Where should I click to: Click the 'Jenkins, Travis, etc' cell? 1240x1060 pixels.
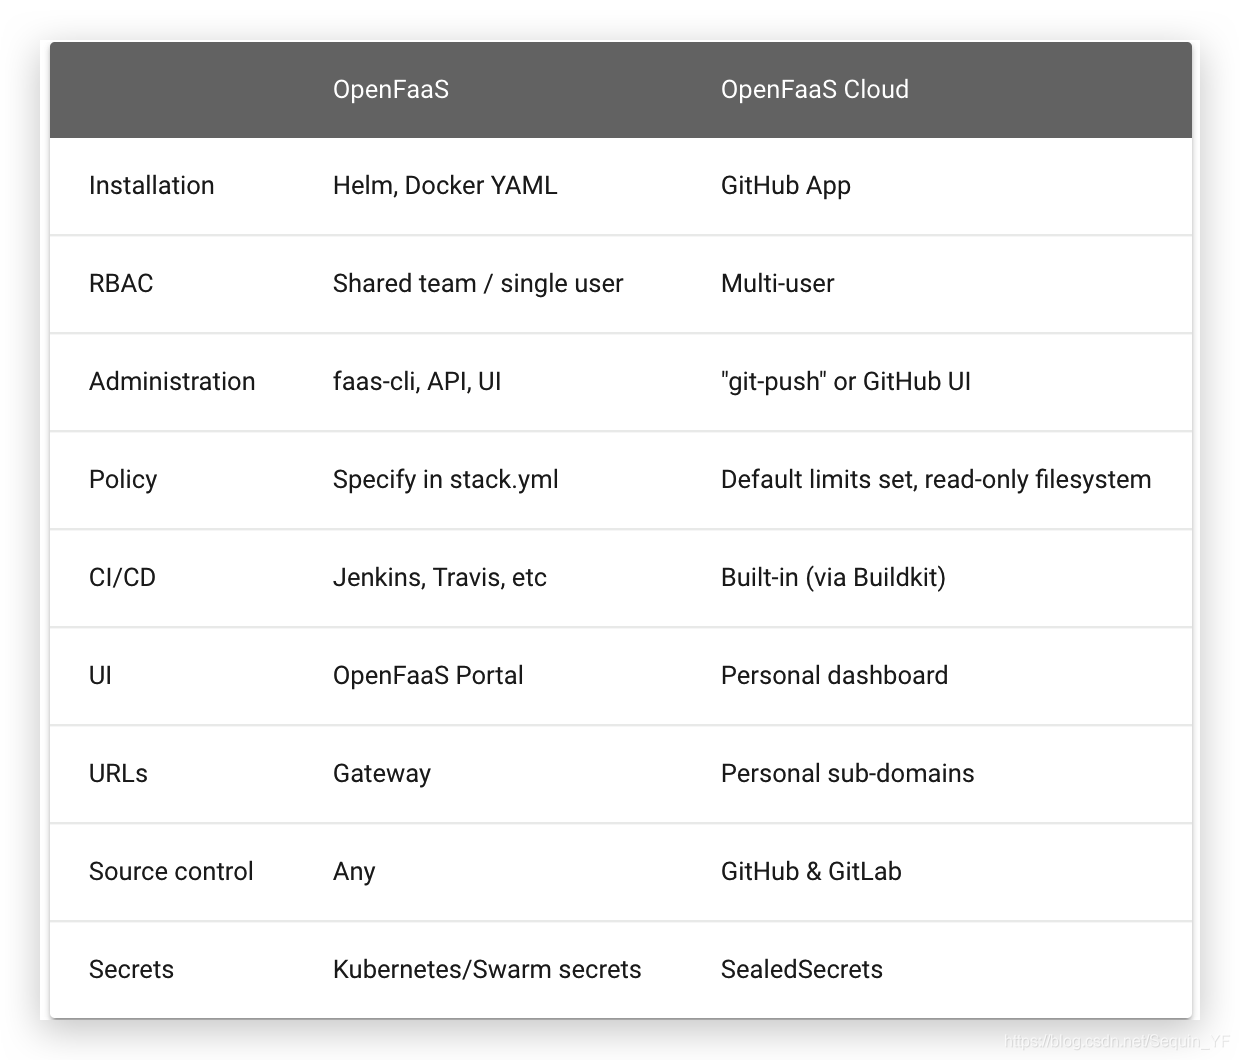[439, 577]
